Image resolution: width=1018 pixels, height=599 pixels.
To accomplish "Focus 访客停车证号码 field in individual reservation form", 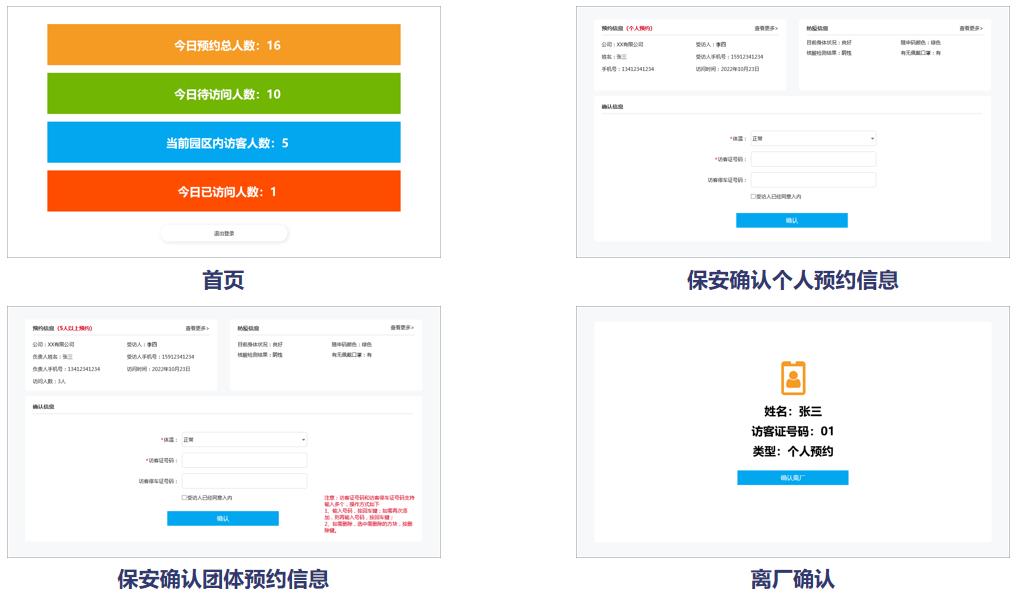I will tap(812, 180).
